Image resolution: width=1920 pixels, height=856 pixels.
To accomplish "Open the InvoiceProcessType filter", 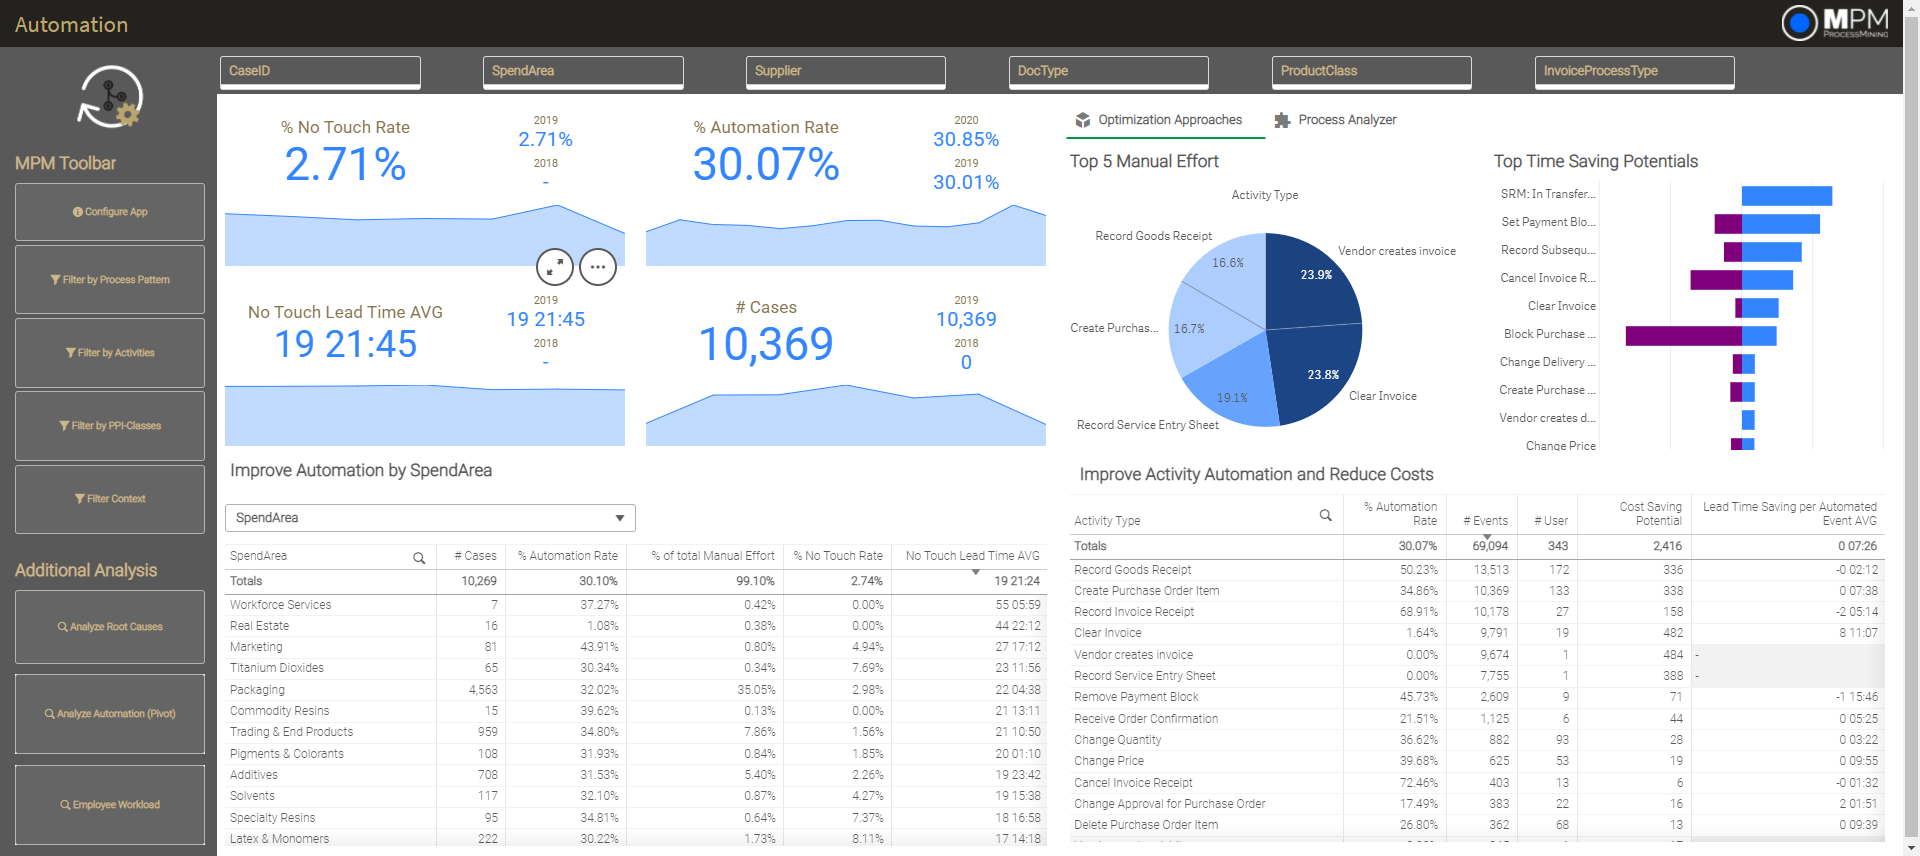I will tap(1635, 72).
